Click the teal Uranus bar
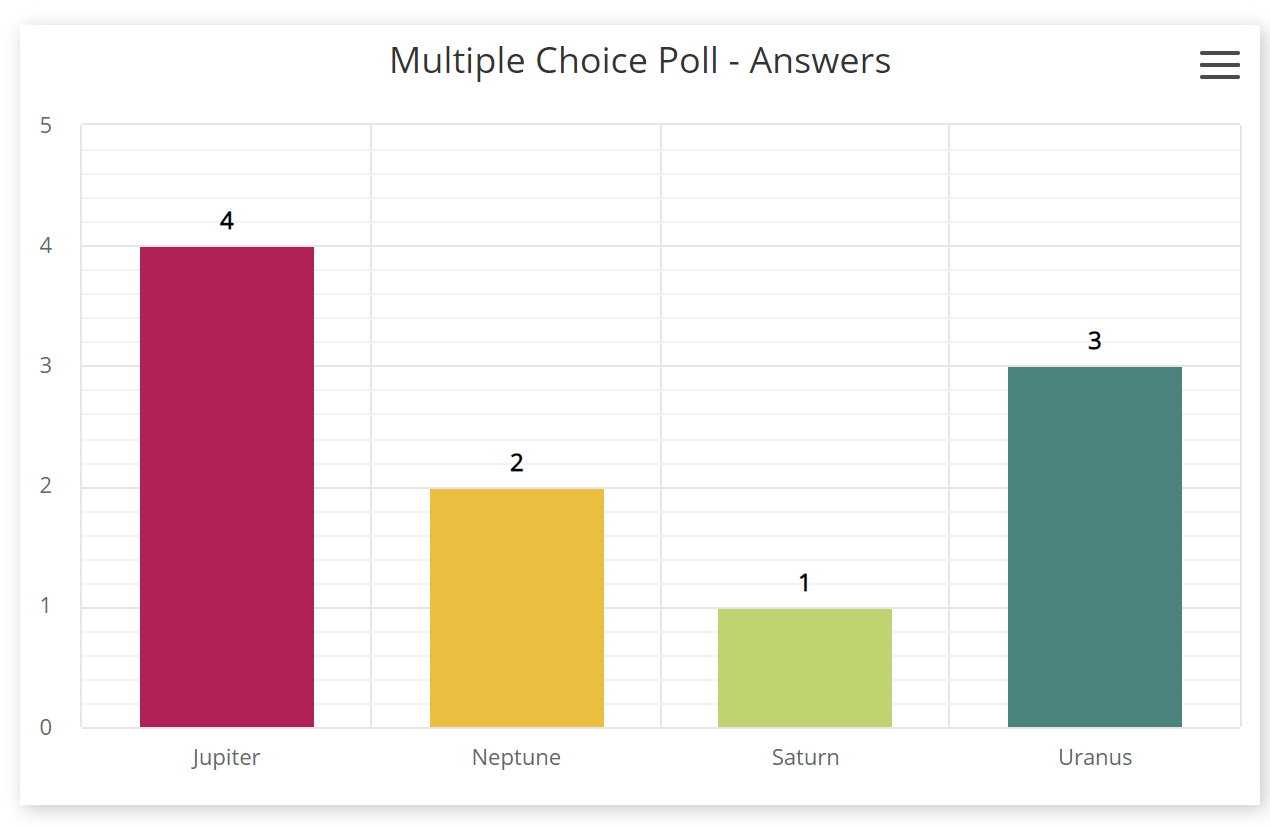This screenshot has width=1270, height=827. coord(1095,546)
